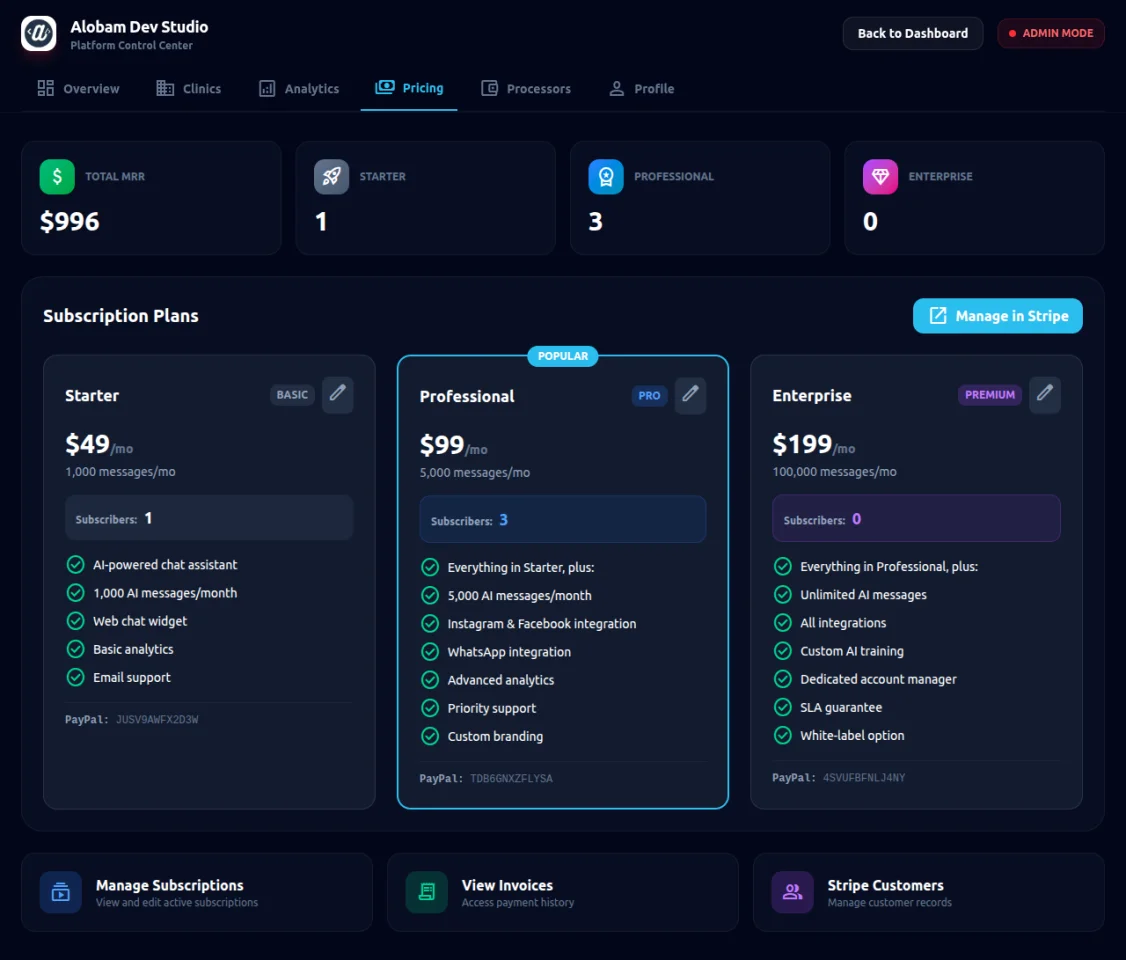Viewport: 1126px width, 960px height.
Task: Click the Professional Subscribers: 3 box
Action: [563, 519]
